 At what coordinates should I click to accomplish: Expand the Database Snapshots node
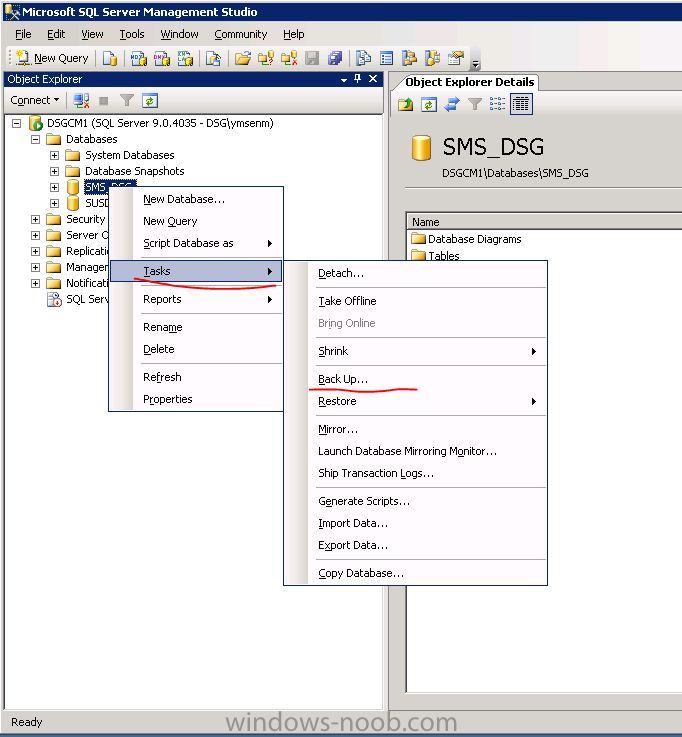(x=55, y=172)
